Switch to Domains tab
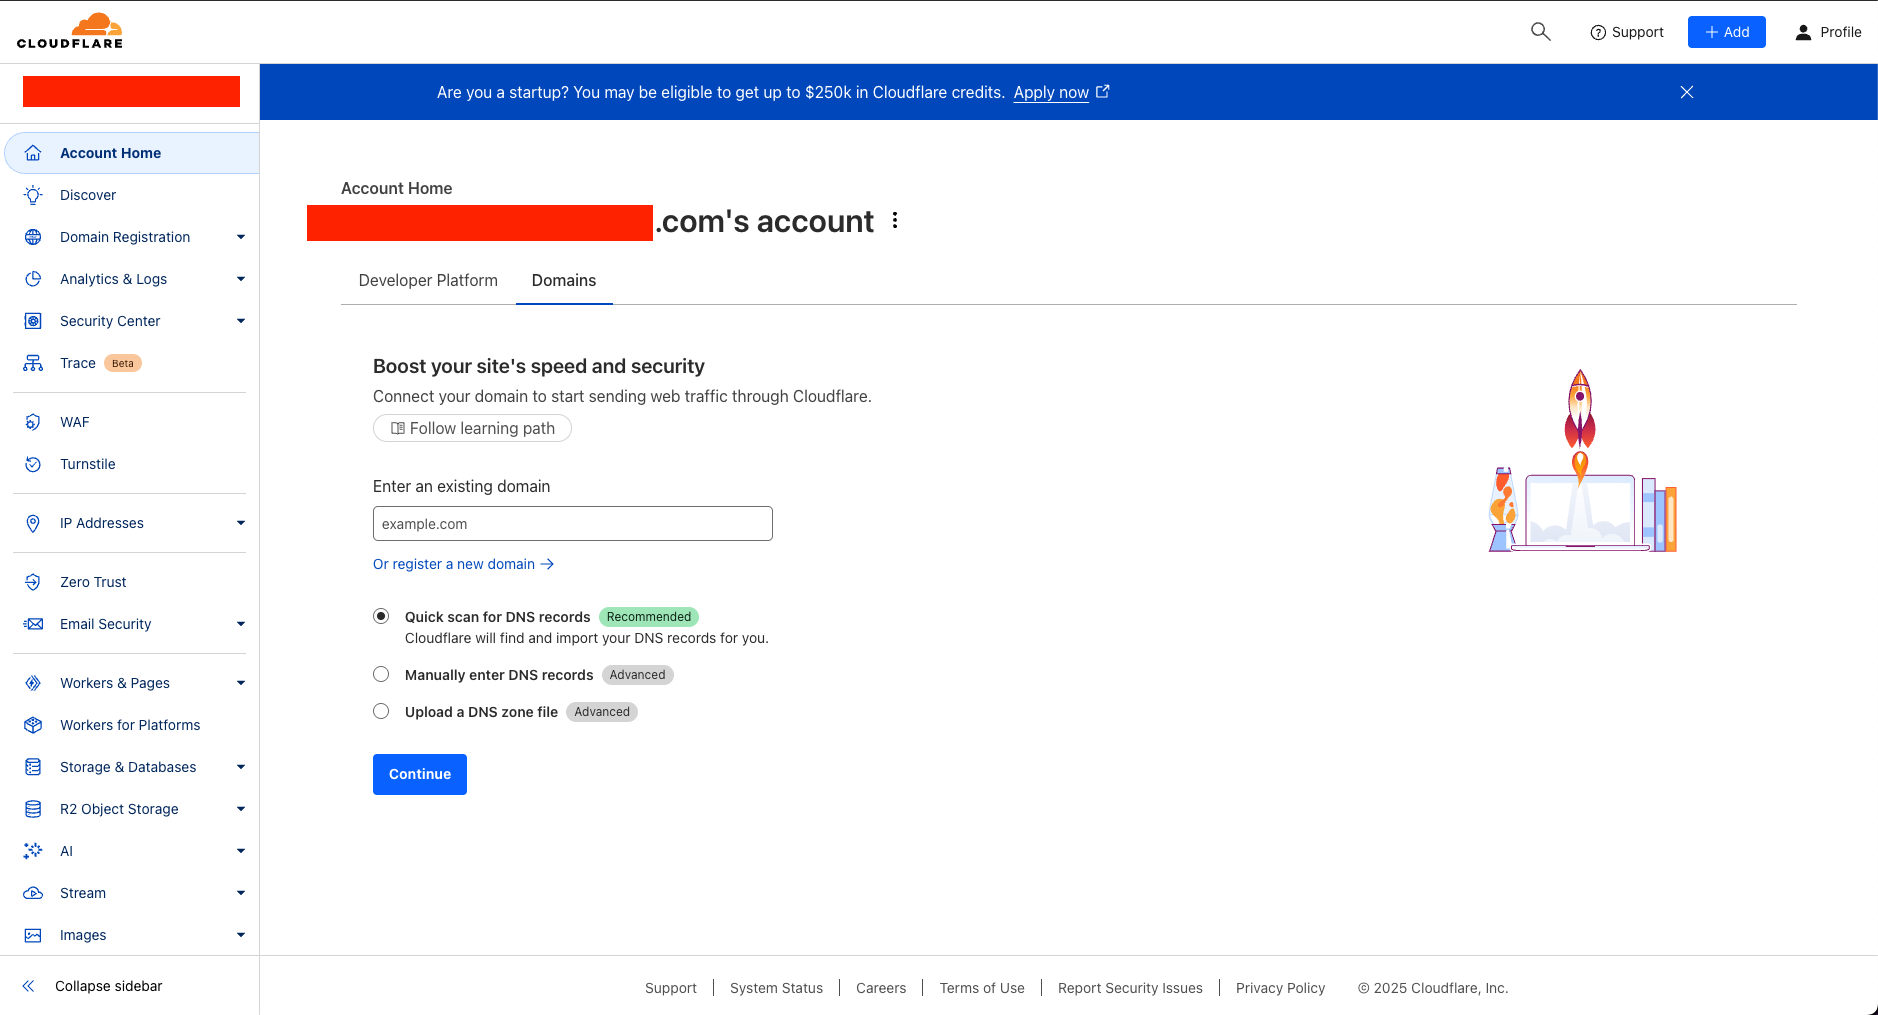This screenshot has width=1878, height=1015. [x=564, y=281]
